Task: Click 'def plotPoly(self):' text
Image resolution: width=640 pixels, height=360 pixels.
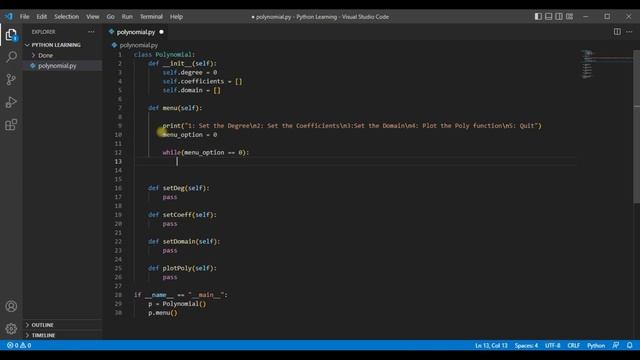Action: pyautogui.click(x=182, y=268)
